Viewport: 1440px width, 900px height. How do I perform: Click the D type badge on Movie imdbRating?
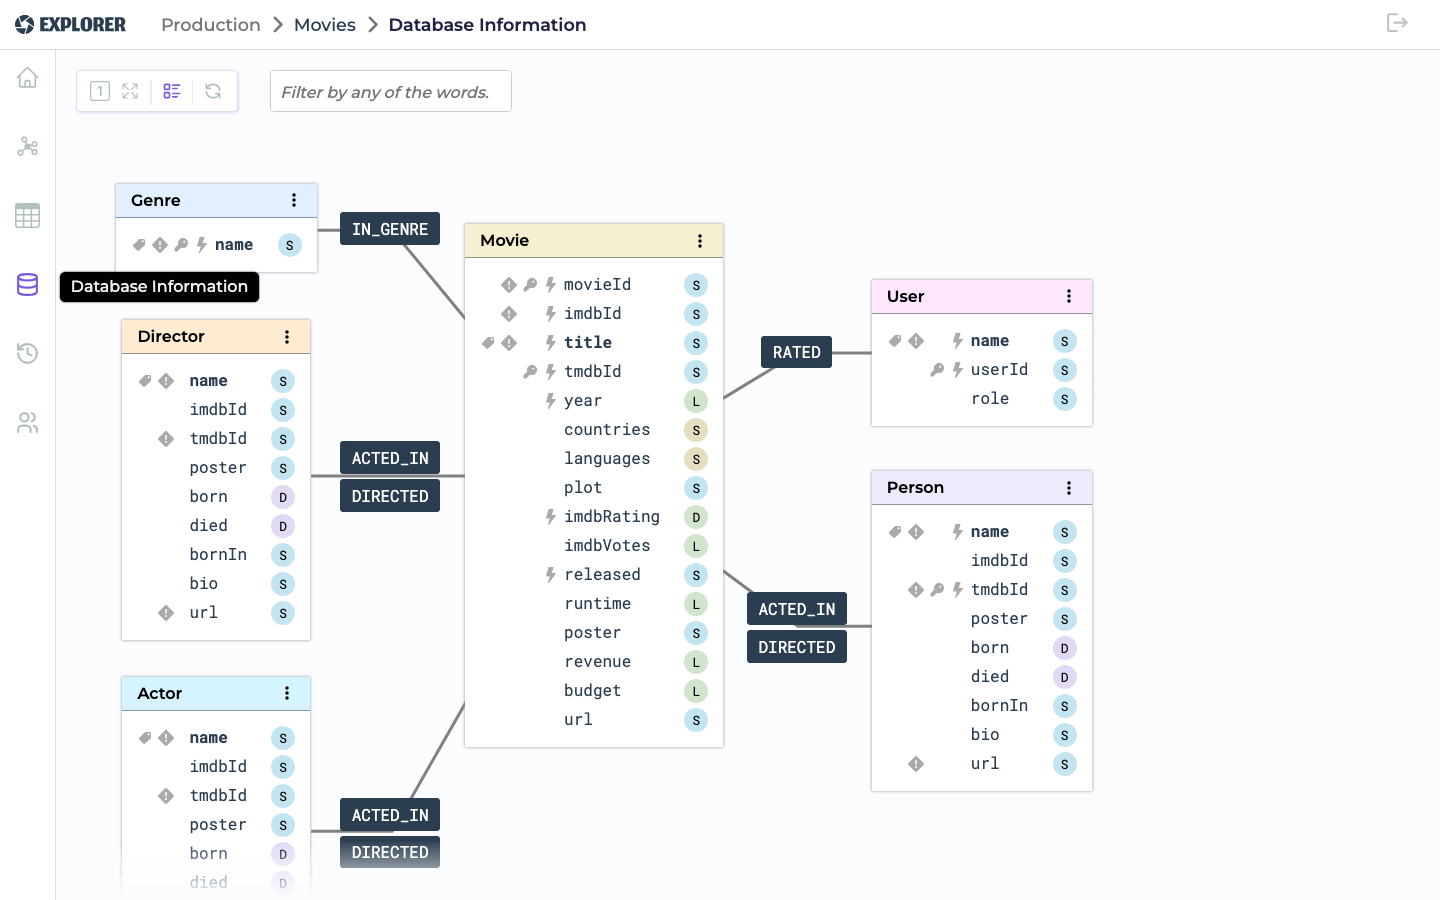click(696, 517)
